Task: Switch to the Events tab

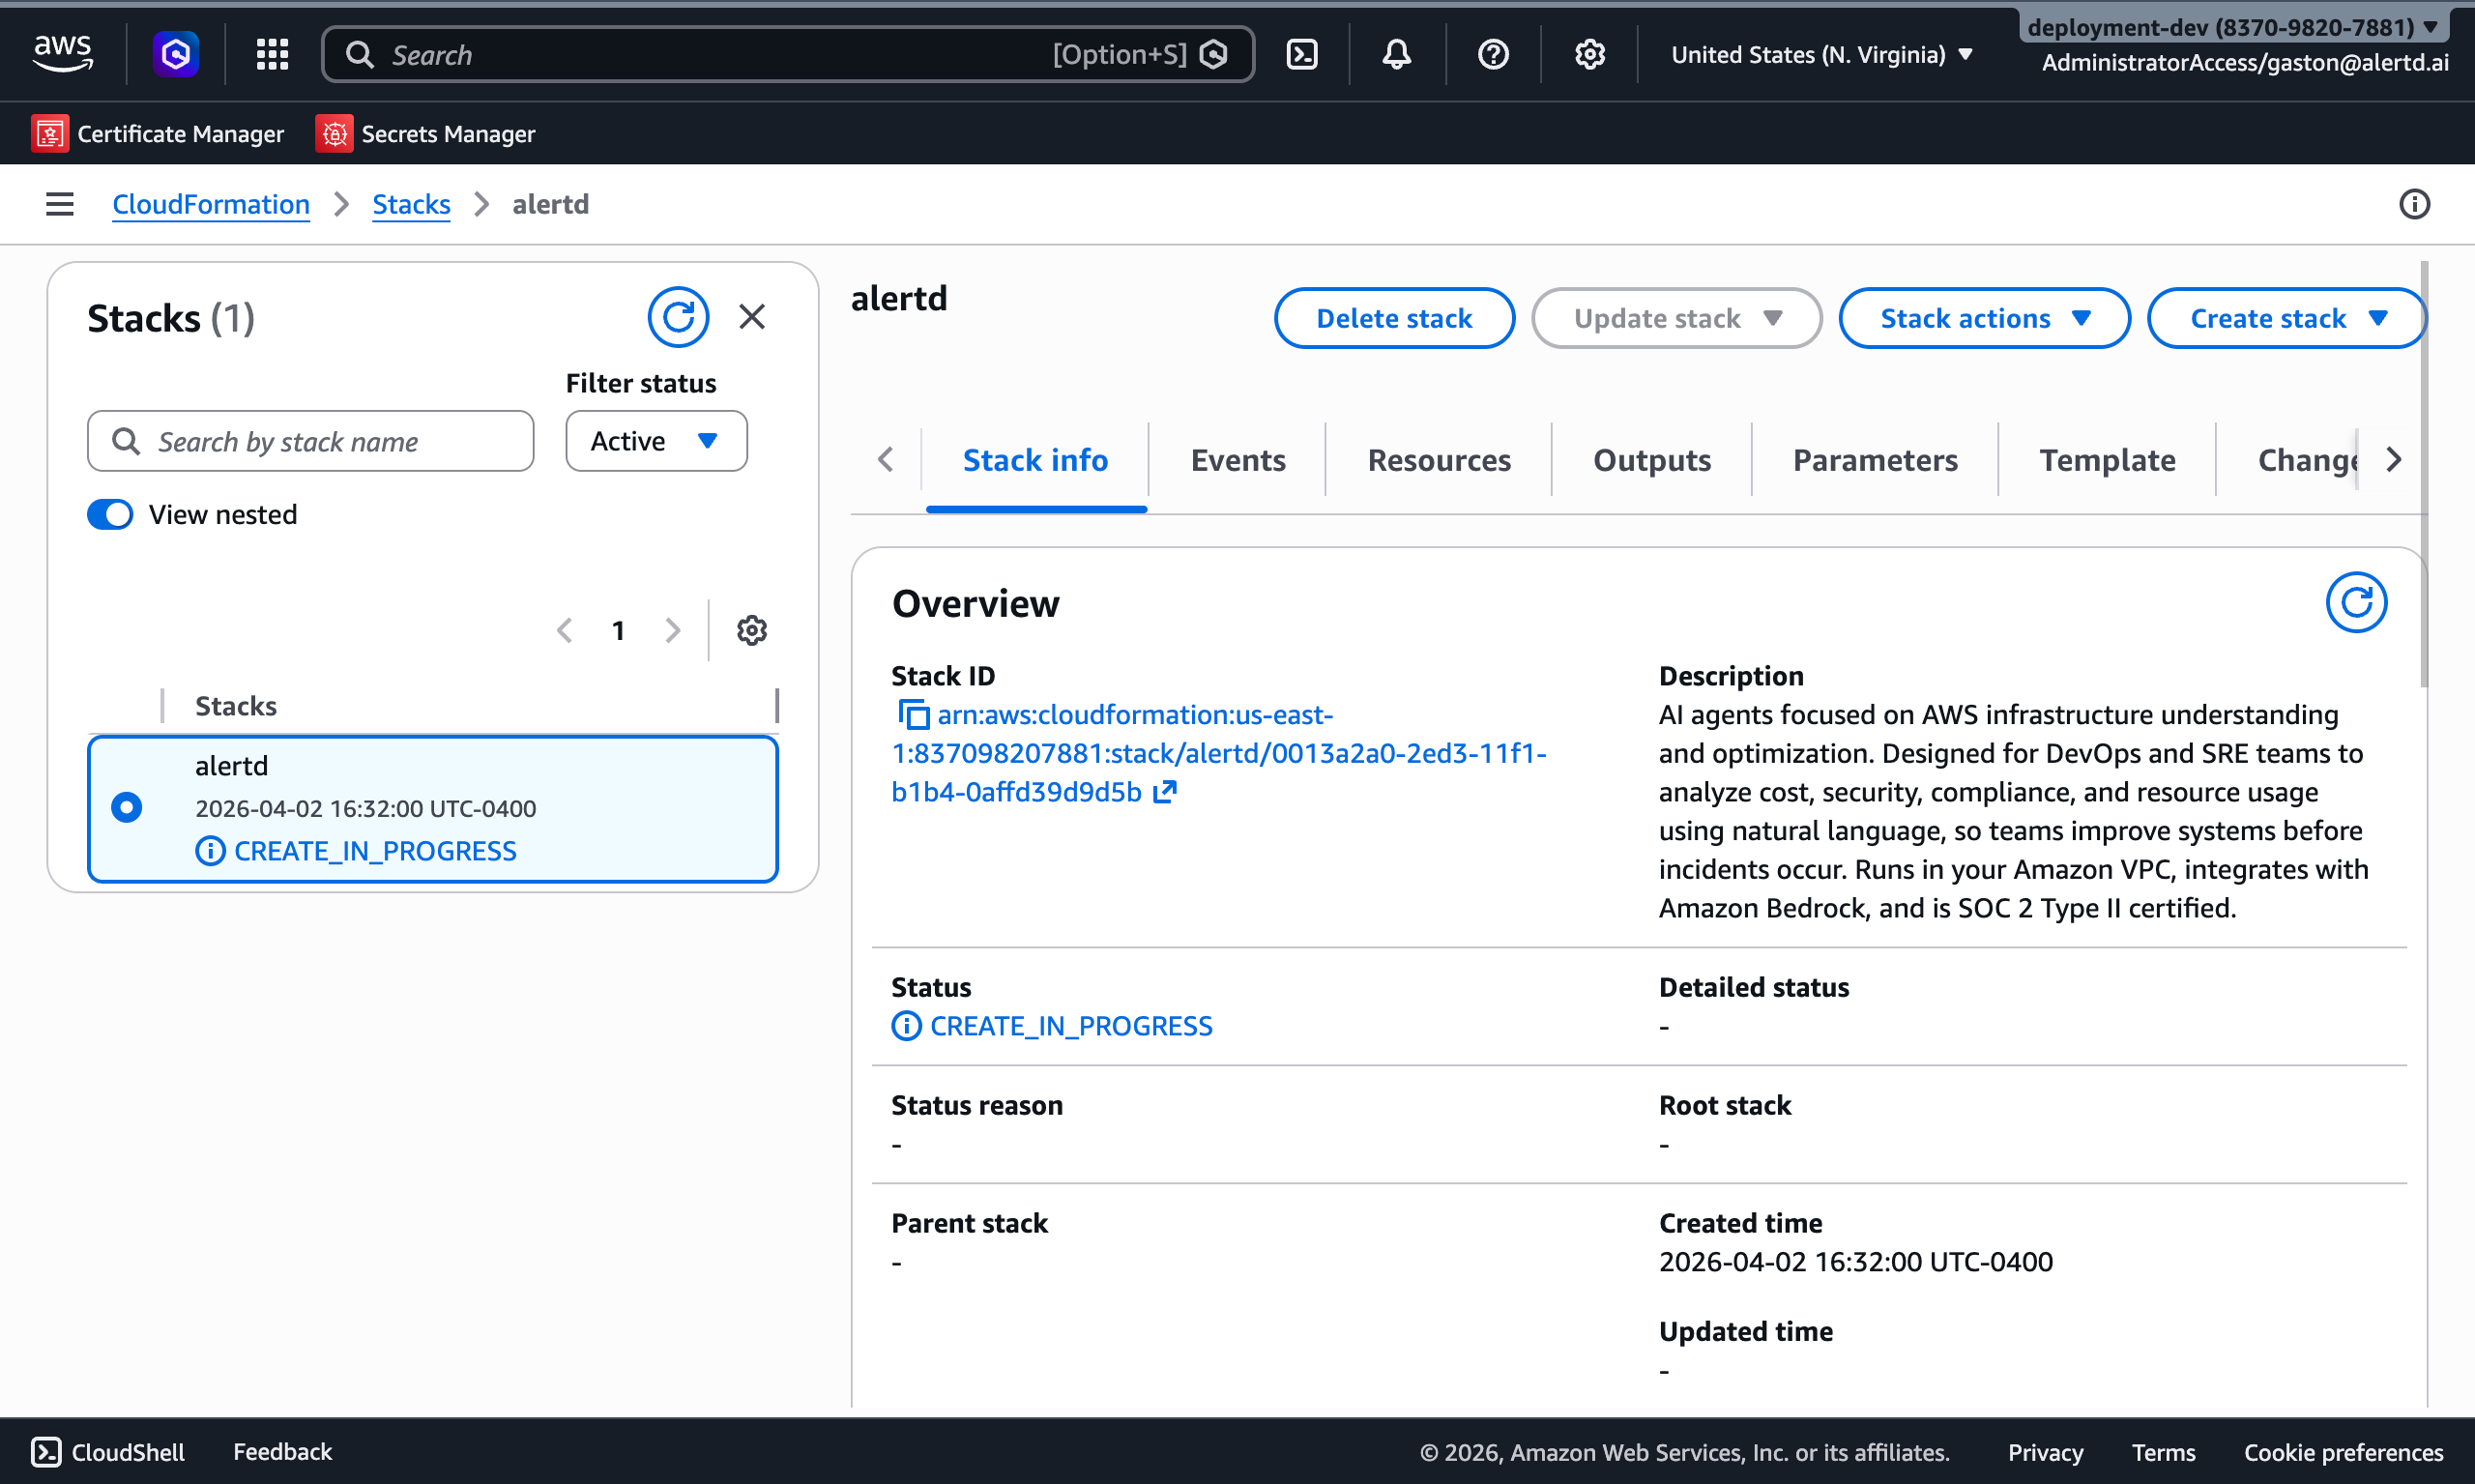Action: coord(1238,460)
